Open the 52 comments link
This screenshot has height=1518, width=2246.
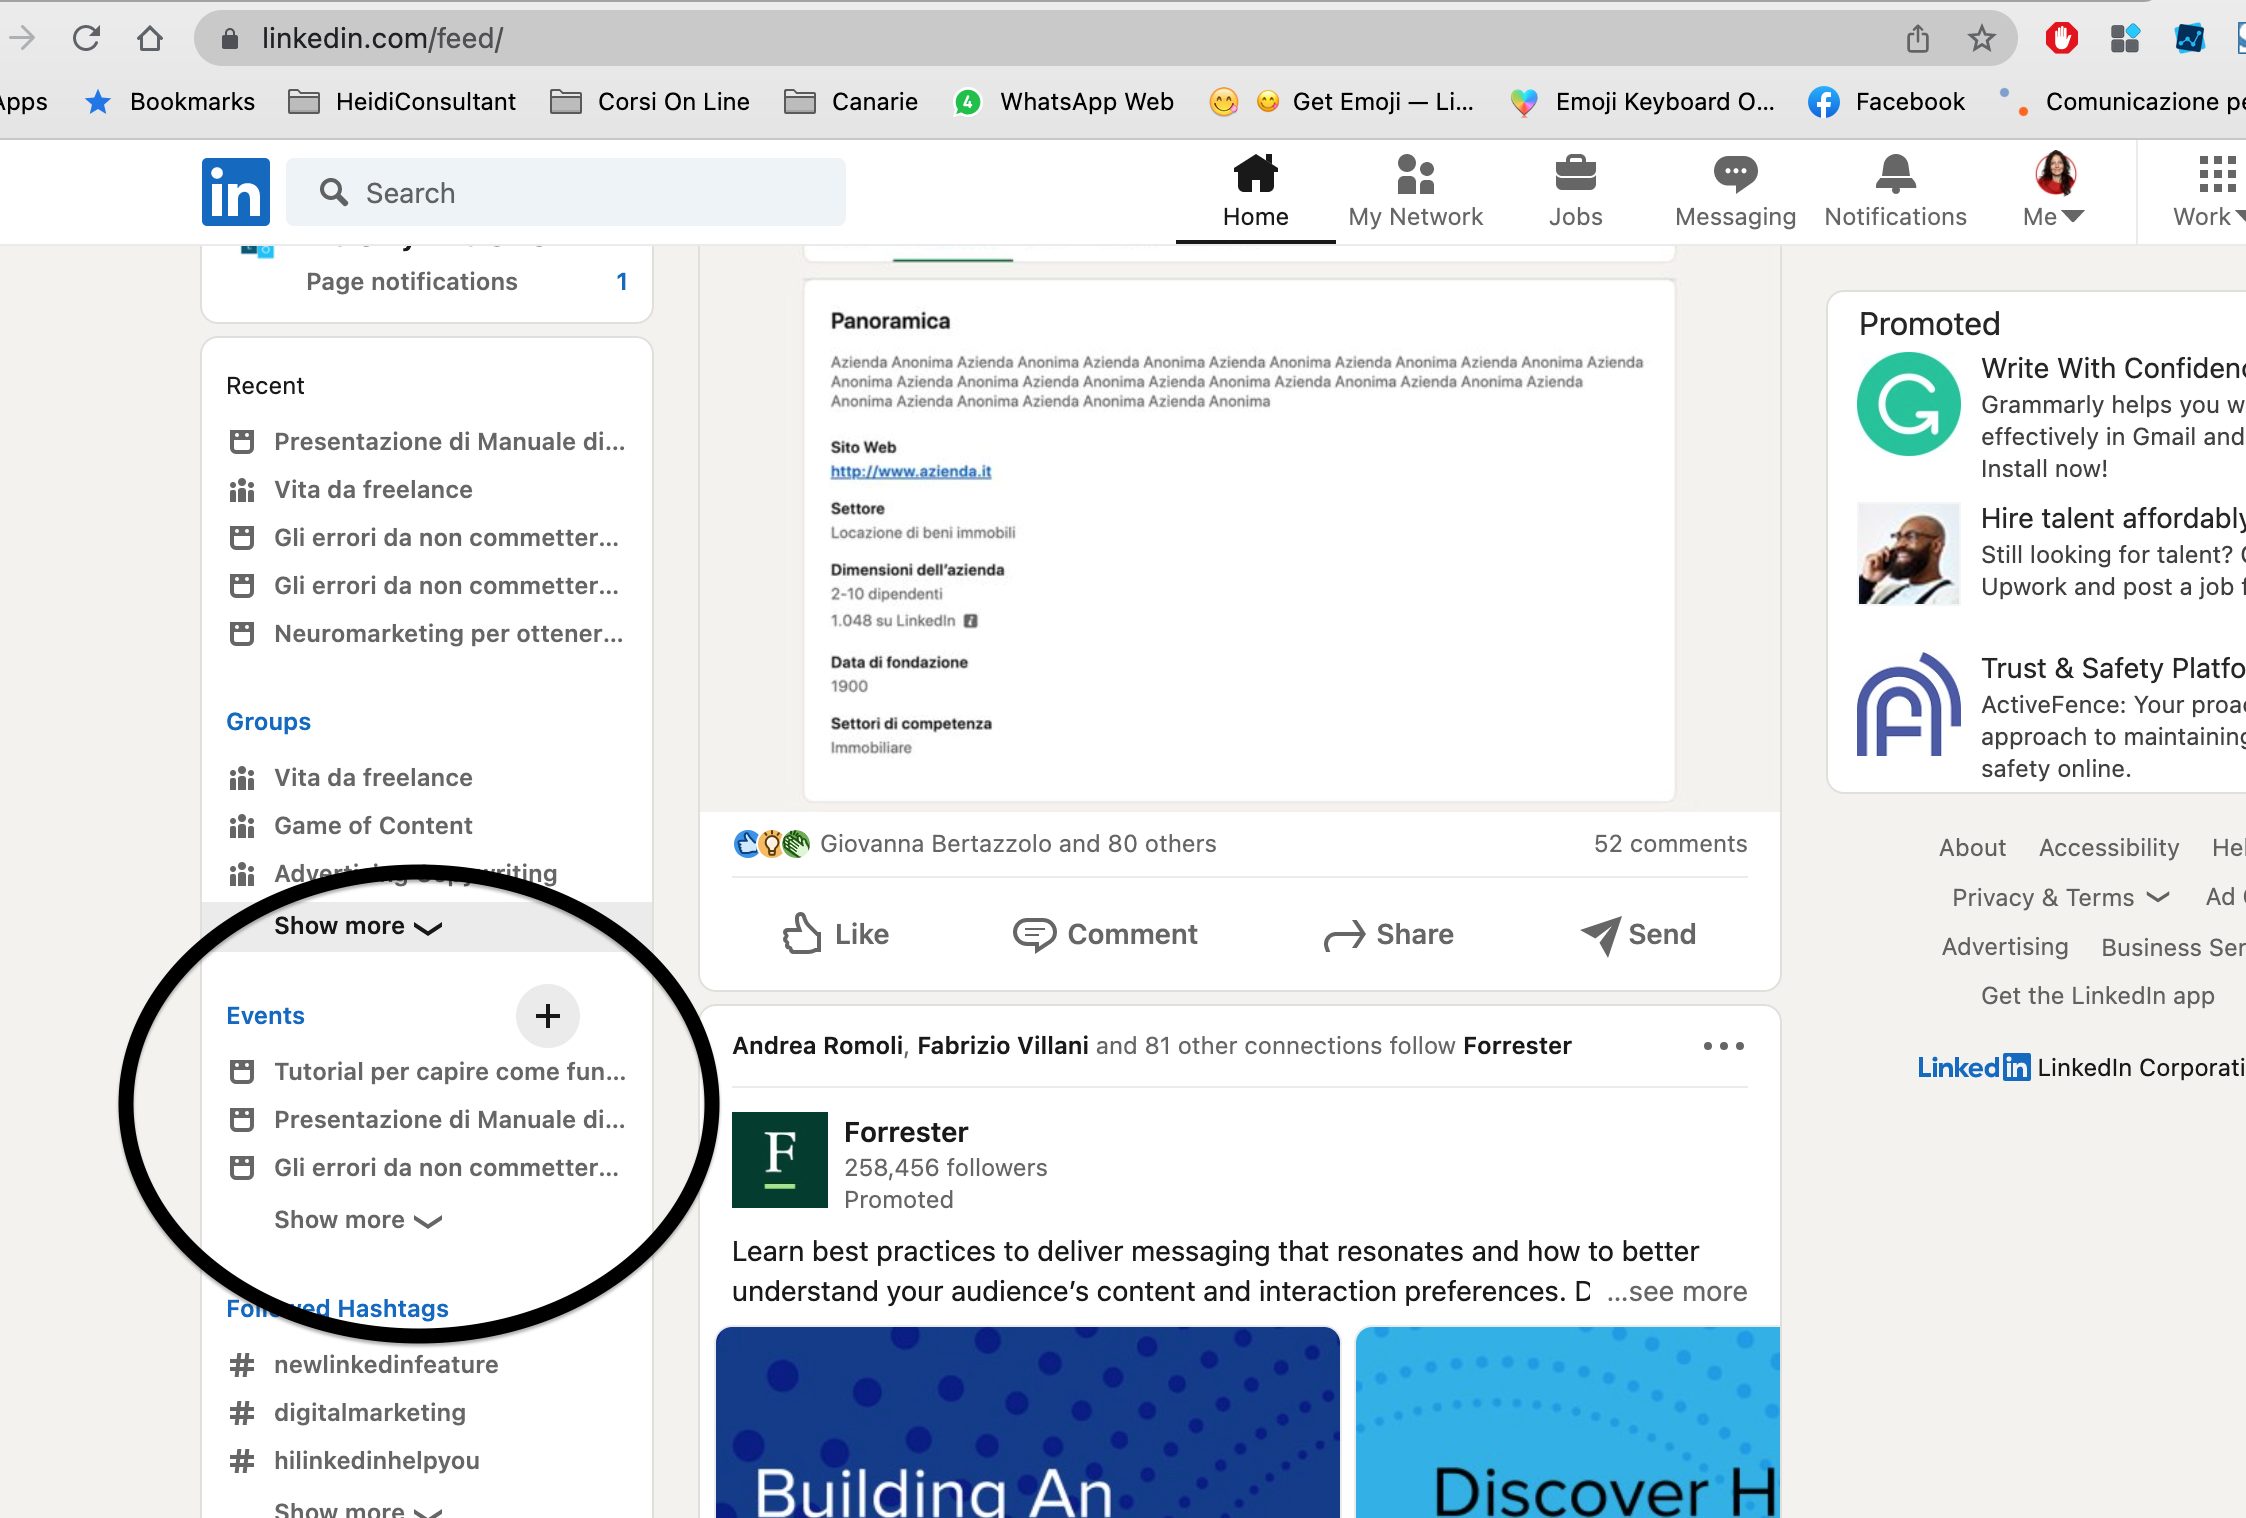(1670, 844)
